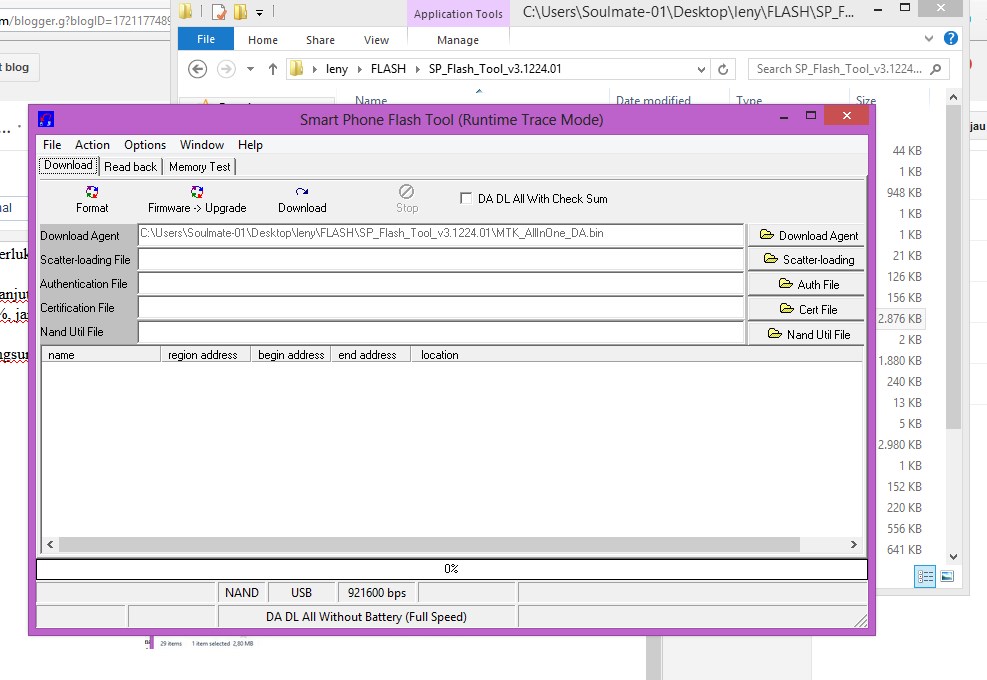Click the end address column header

[371, 354]
